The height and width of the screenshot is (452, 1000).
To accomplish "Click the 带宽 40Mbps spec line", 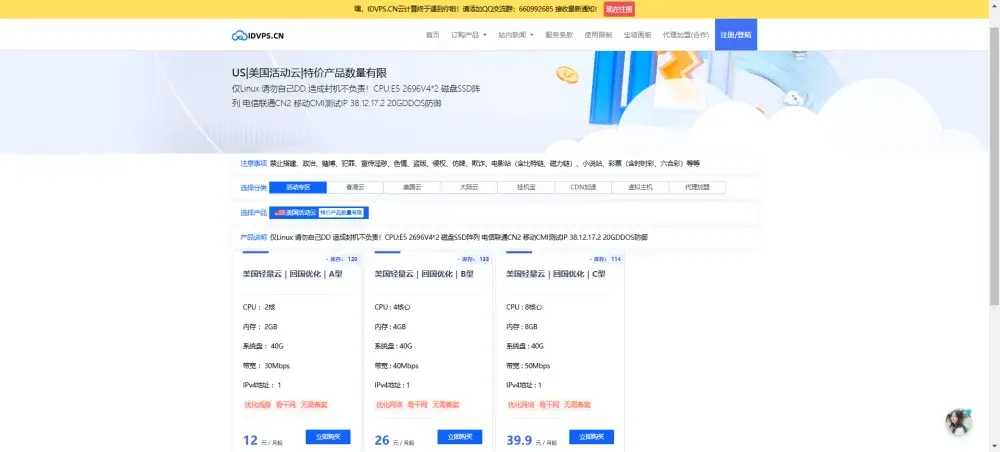I will [x=398, y=366].
